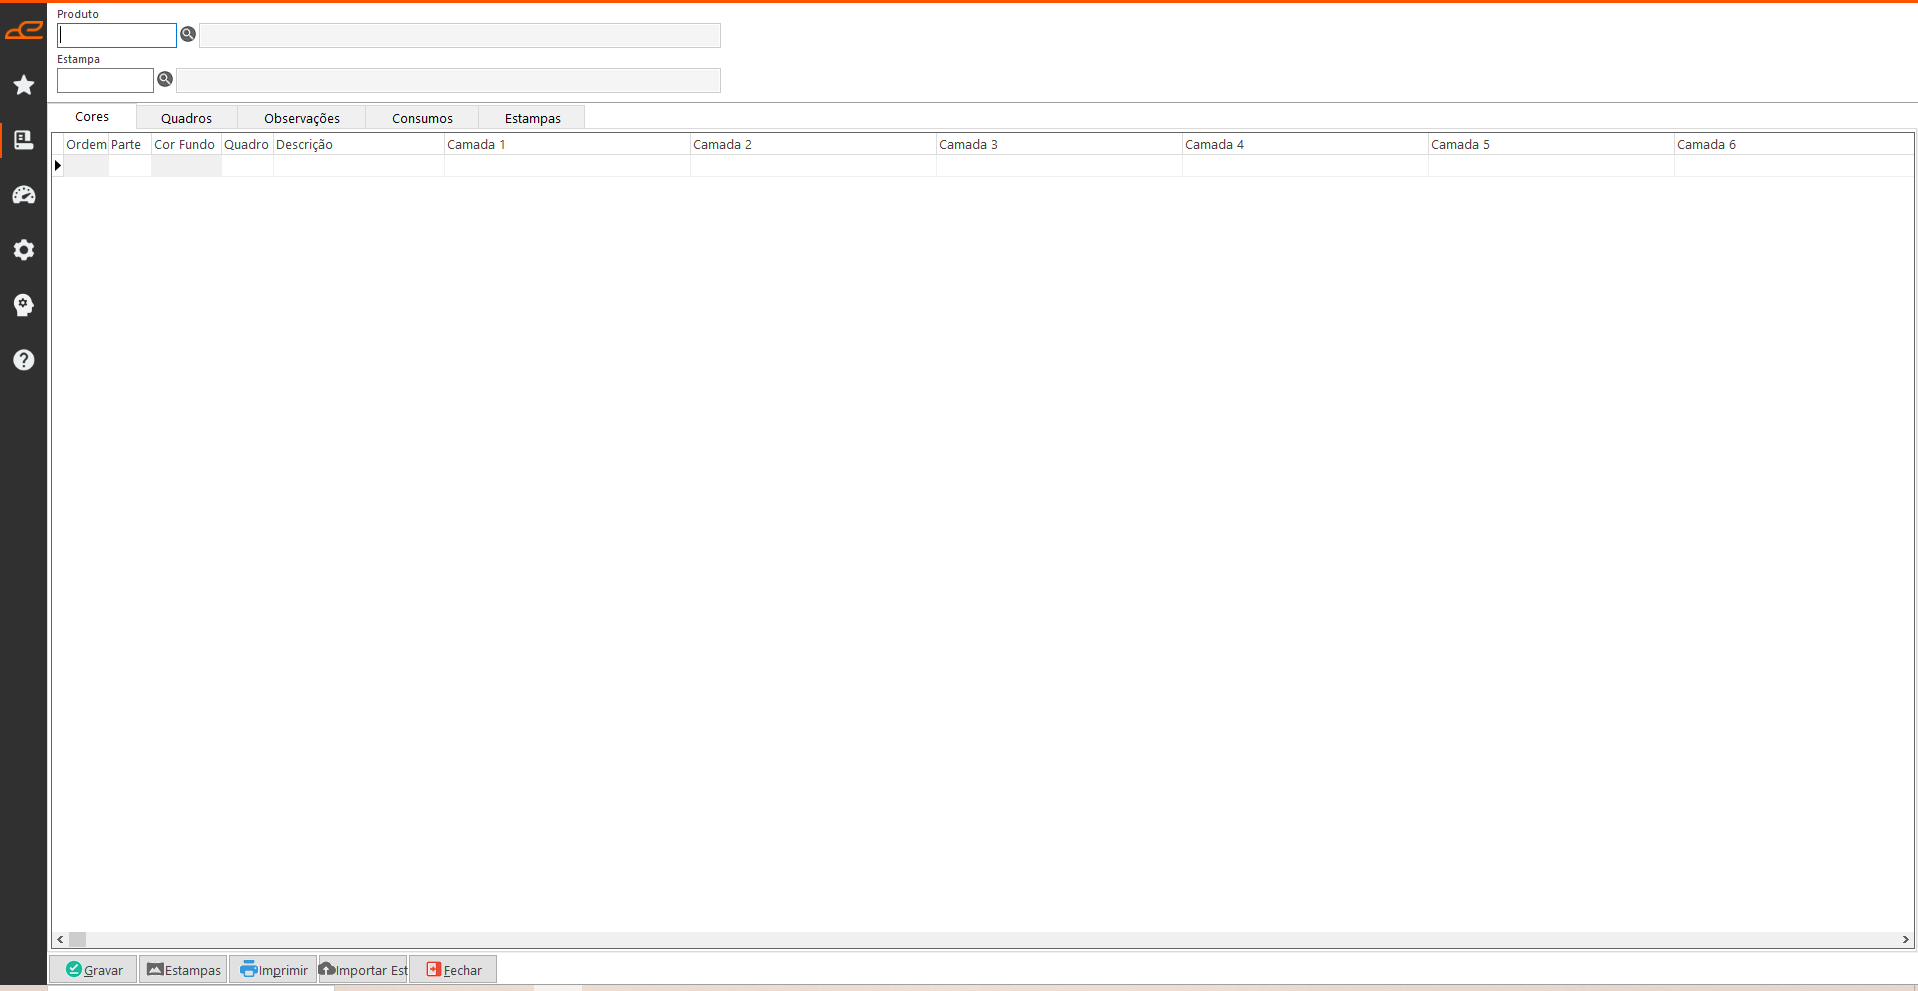Go to the Estampas tab
Viewport: 1918px width, 991px height.
pos(532,118)
